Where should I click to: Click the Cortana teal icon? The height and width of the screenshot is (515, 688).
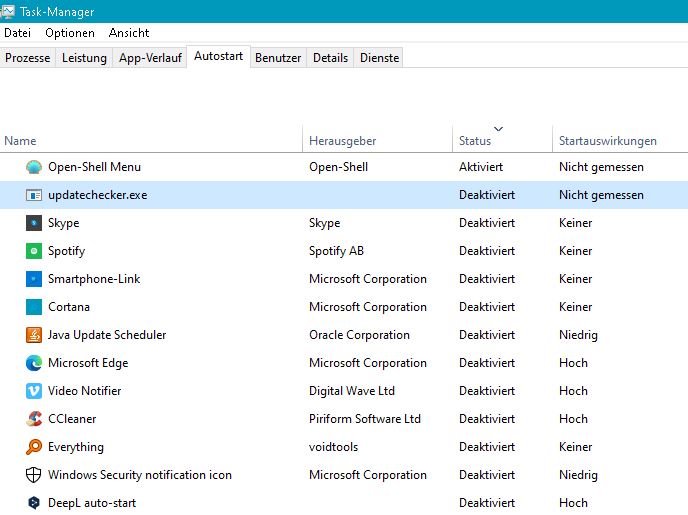point(34,307)
